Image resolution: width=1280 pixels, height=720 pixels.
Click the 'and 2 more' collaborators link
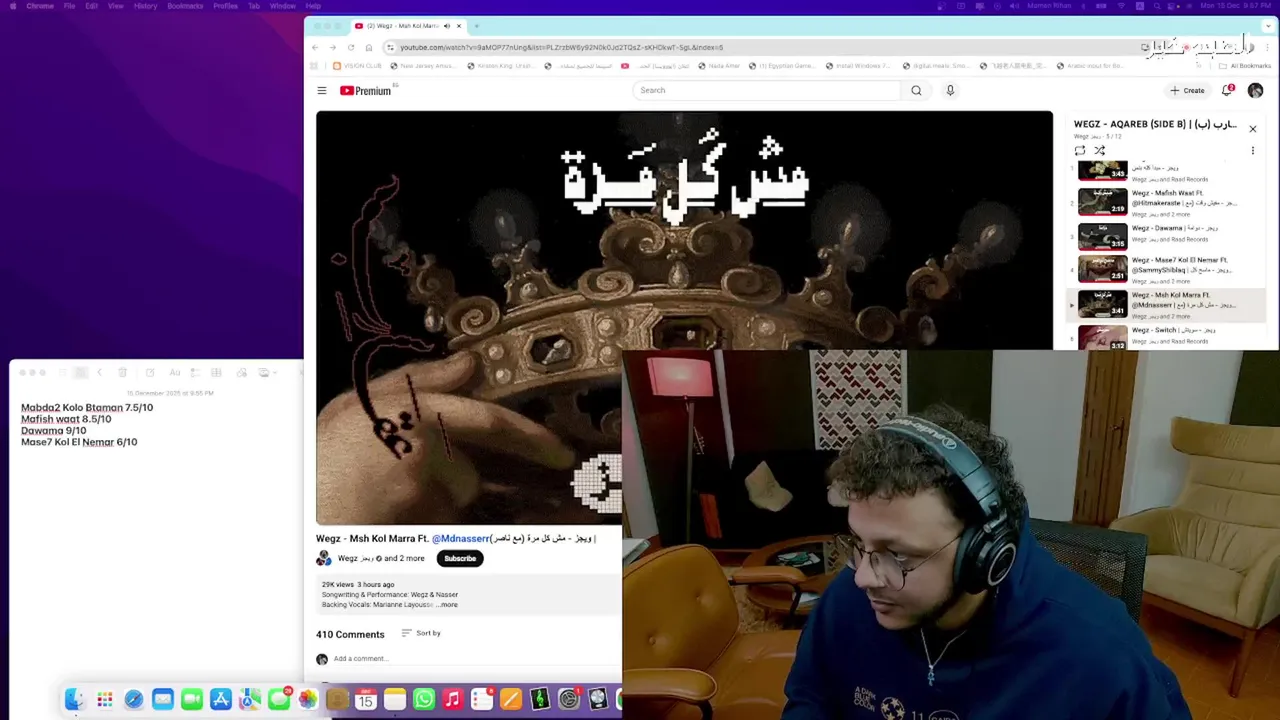click(x=404, y=558)
